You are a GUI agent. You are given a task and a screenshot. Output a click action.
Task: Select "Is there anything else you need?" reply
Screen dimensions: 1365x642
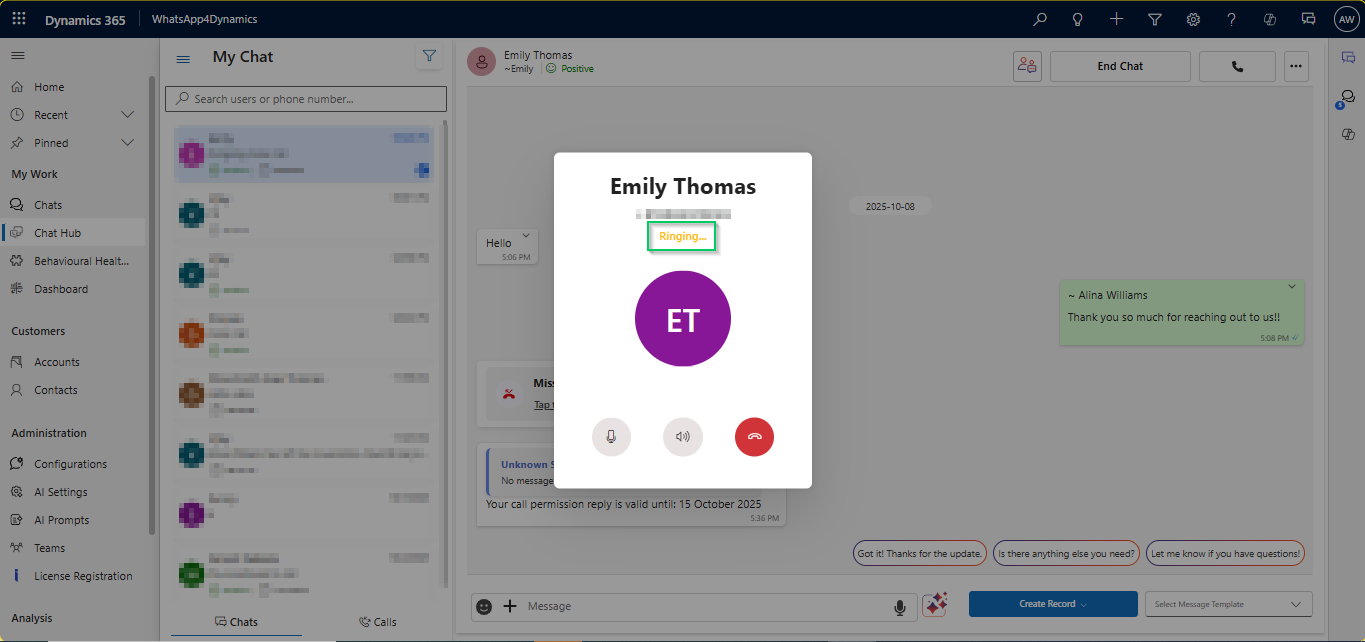(1066, 553)
